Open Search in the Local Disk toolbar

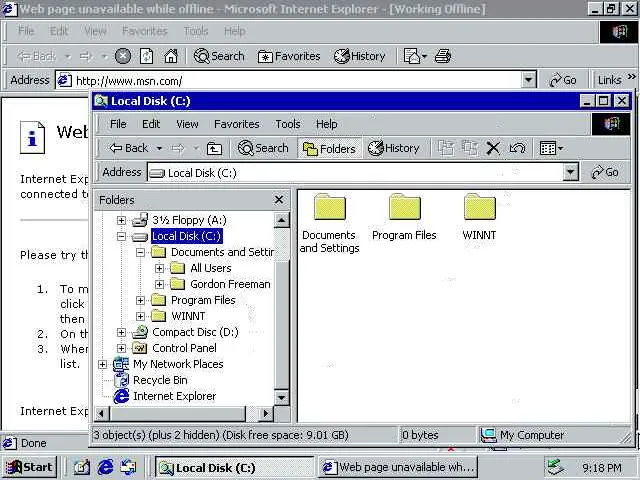click(263, 148)
